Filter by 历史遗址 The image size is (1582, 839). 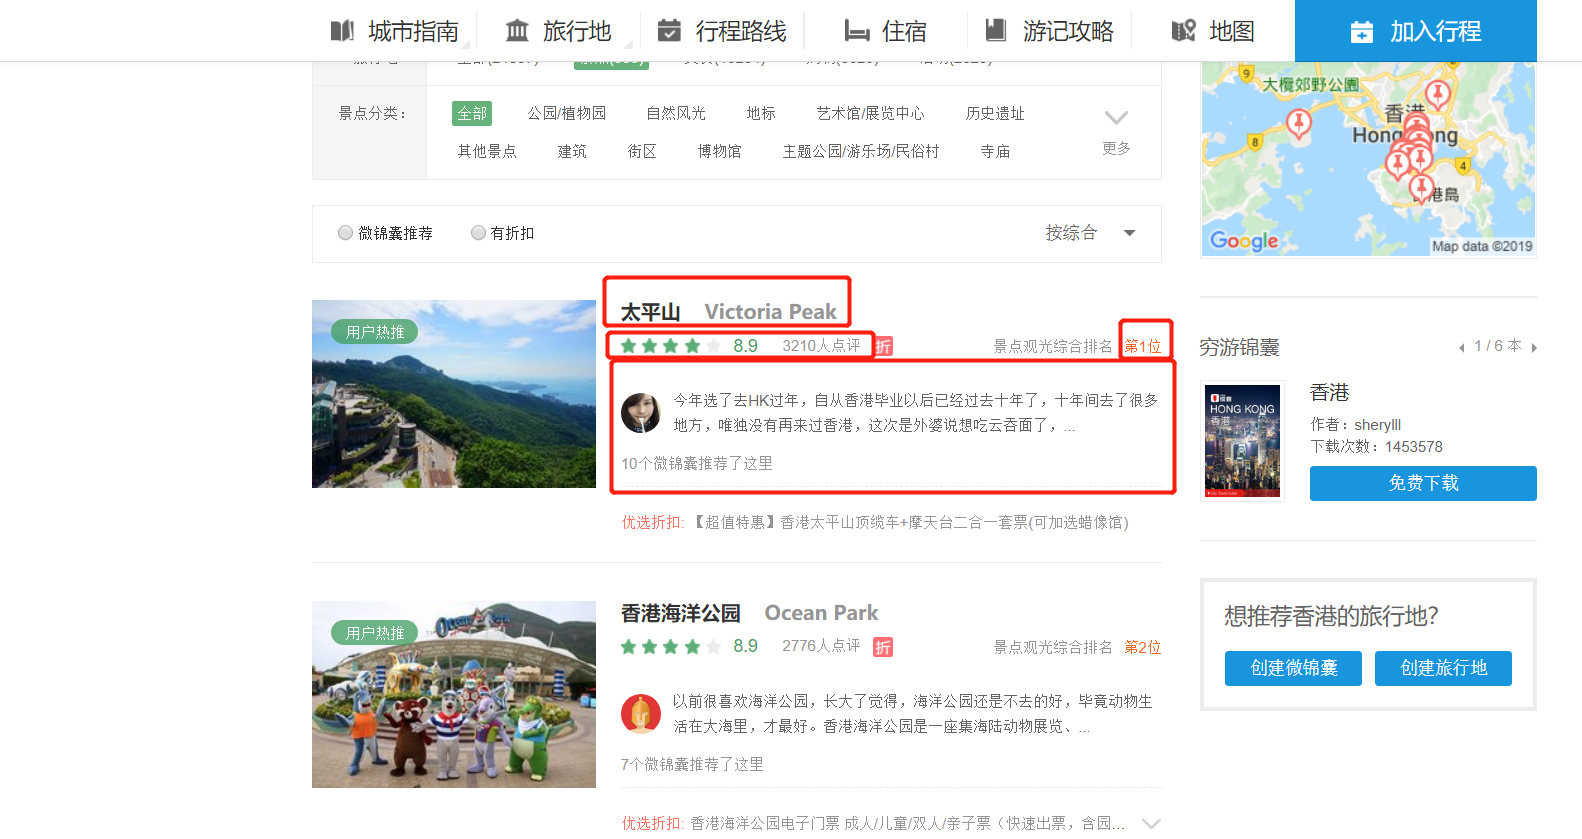pos(995,113)
